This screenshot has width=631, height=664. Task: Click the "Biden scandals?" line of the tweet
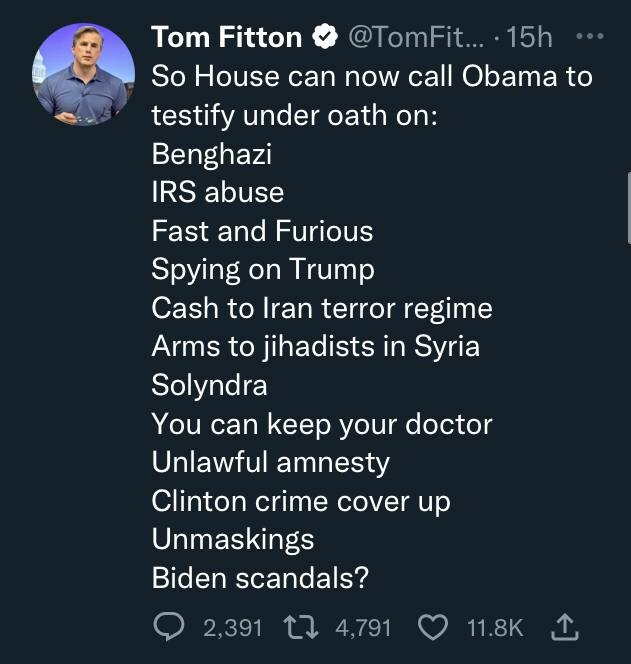point(260,578)
